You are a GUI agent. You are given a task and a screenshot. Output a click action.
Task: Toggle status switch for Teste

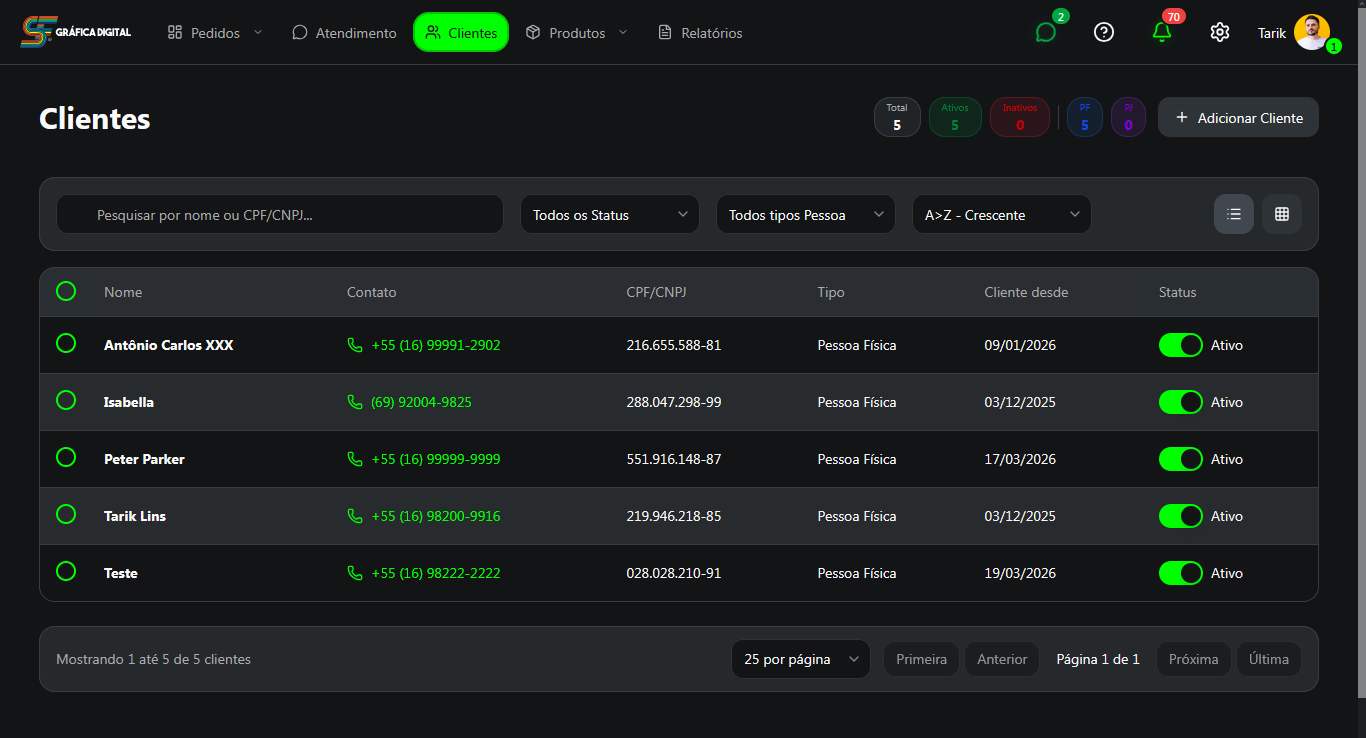tap(1180, 573)
